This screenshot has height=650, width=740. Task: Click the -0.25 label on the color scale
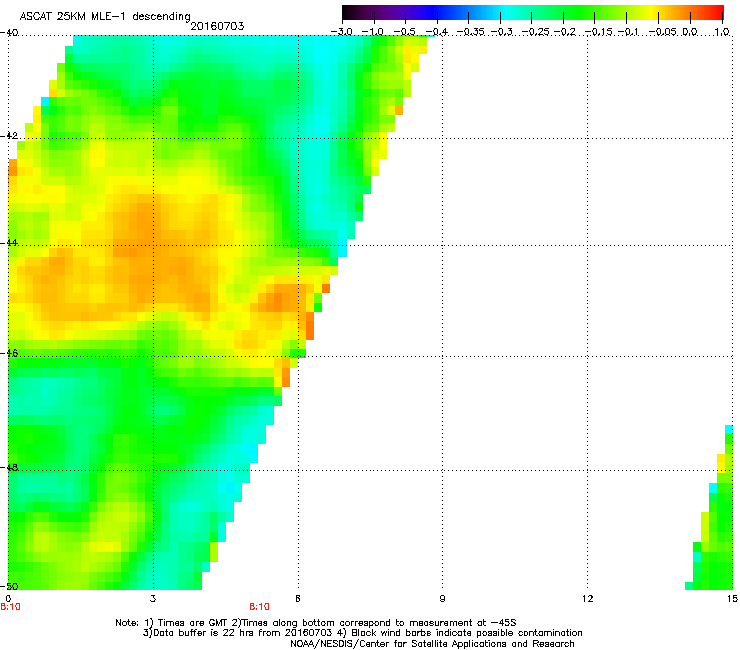point(536,32)
